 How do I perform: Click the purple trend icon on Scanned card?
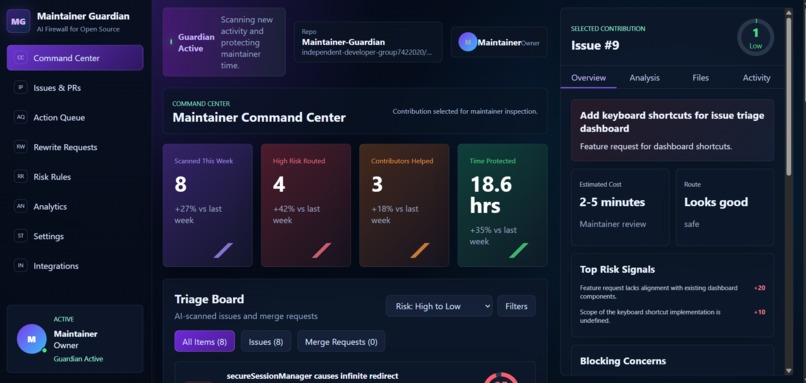pos(223,250)
